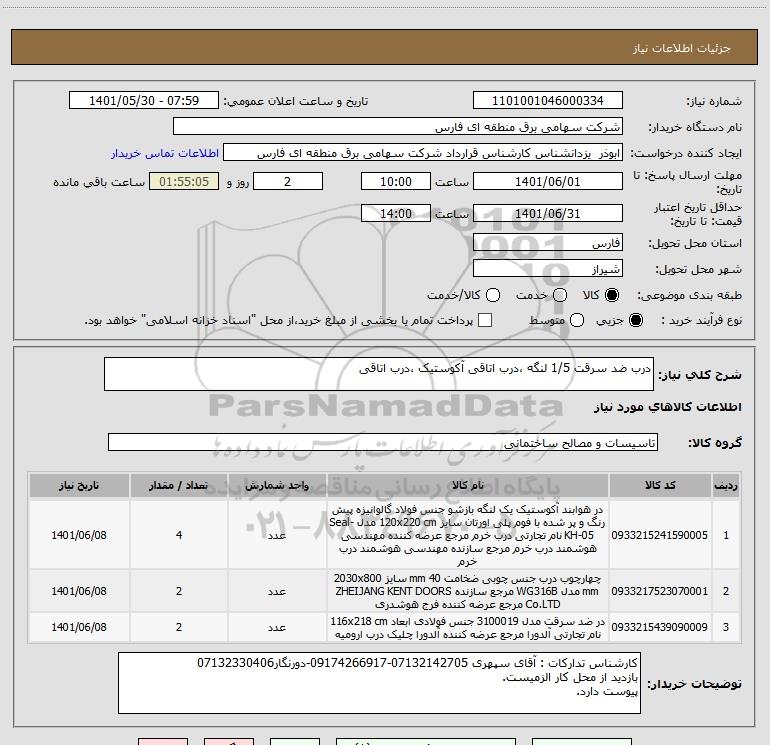Click the buyer organization name field

(398, 126)
